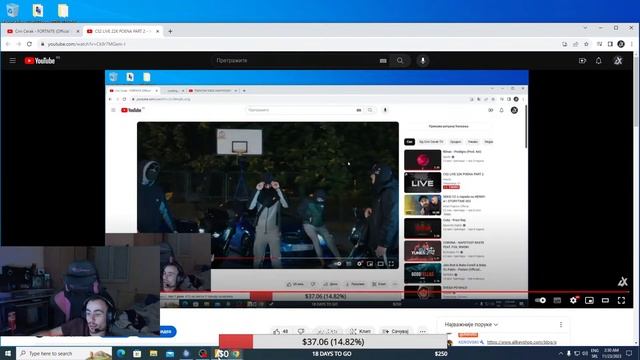This screenshot has height=360, width=640.
Task: Open the Chrome three-dot menu
Action: (631, 44)
